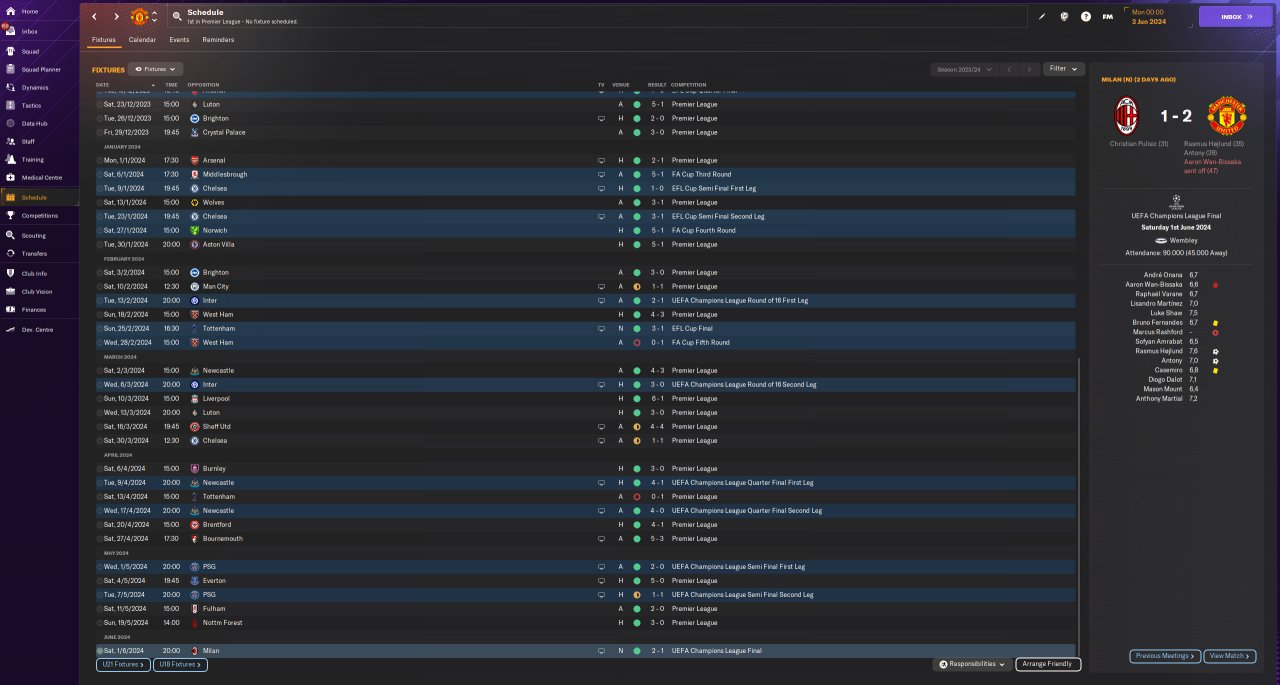
Task: Tick checkbox for Arsenal 1/1/2024 fixture
Action: coord(100,160)
